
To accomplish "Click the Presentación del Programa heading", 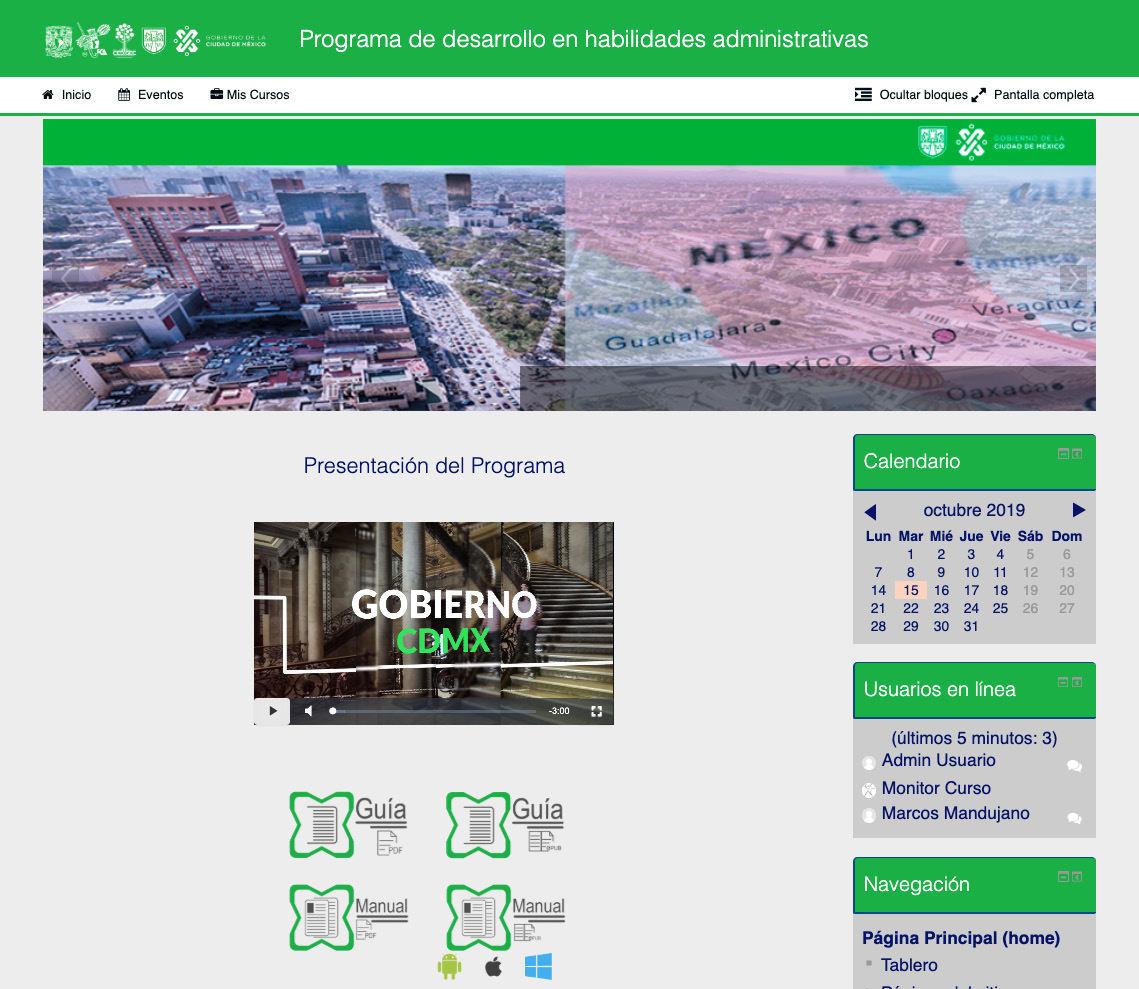I will tap(434, 465).
